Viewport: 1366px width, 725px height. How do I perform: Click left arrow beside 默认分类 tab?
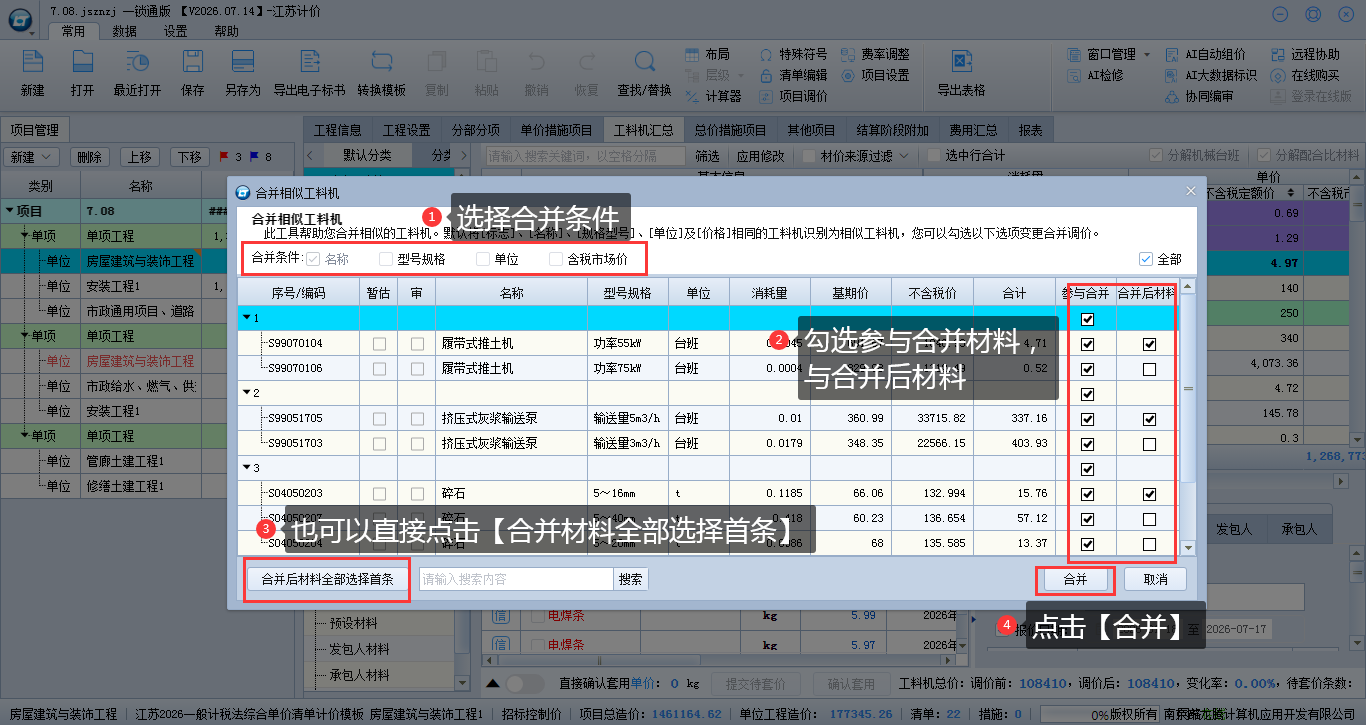311,156
